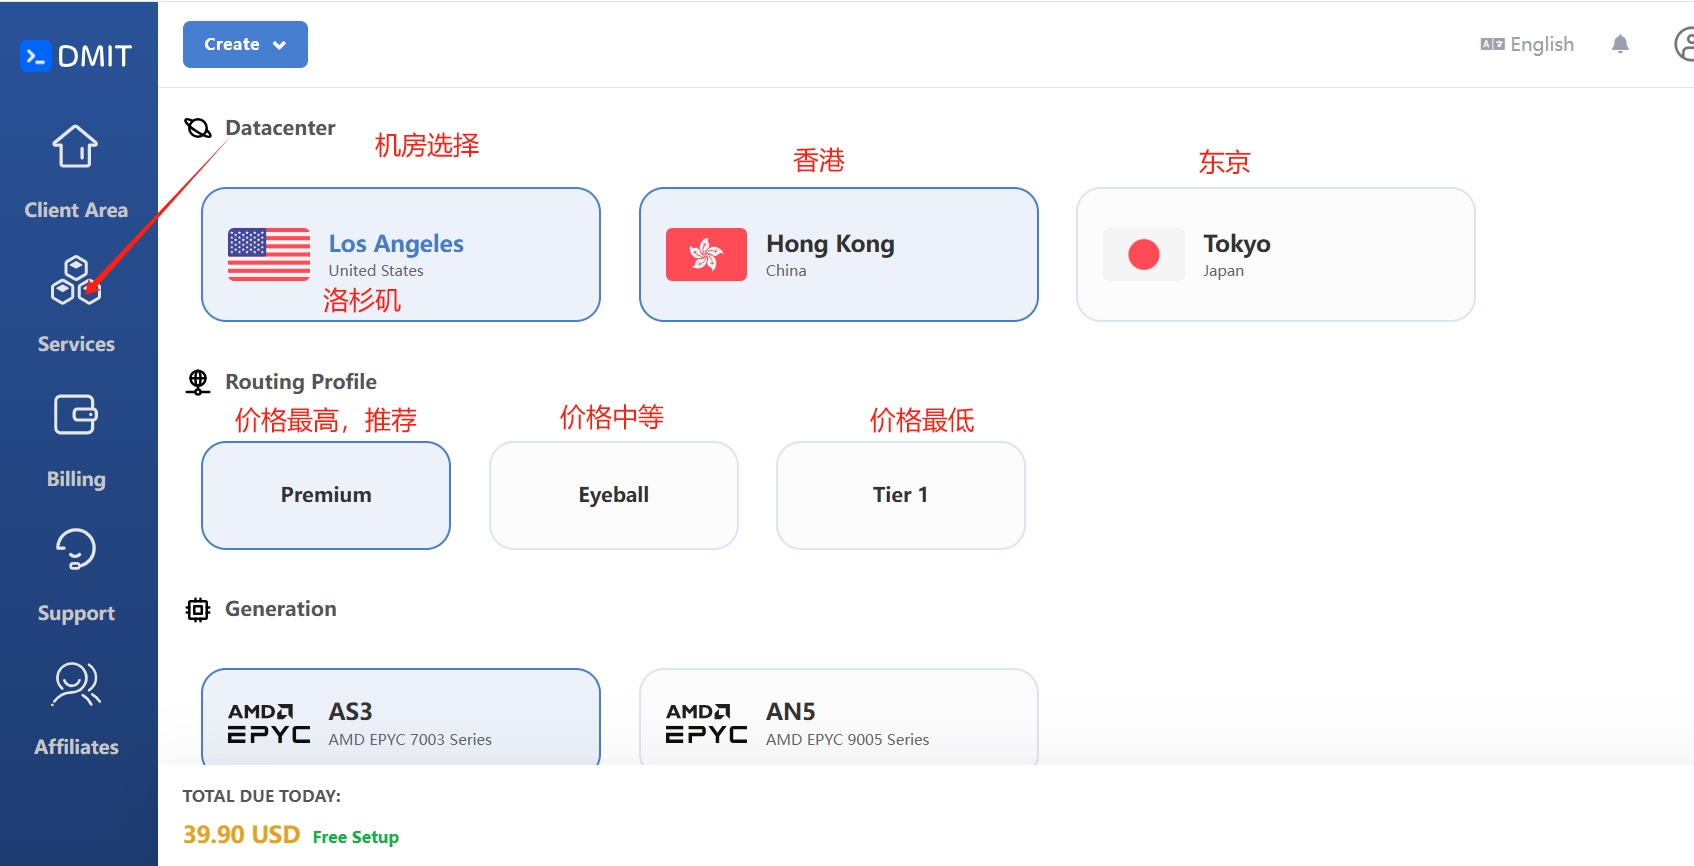This screenshot has width=1694, height=866.
Task: Open Client Area home icon
Action: (x=75, y=146)
